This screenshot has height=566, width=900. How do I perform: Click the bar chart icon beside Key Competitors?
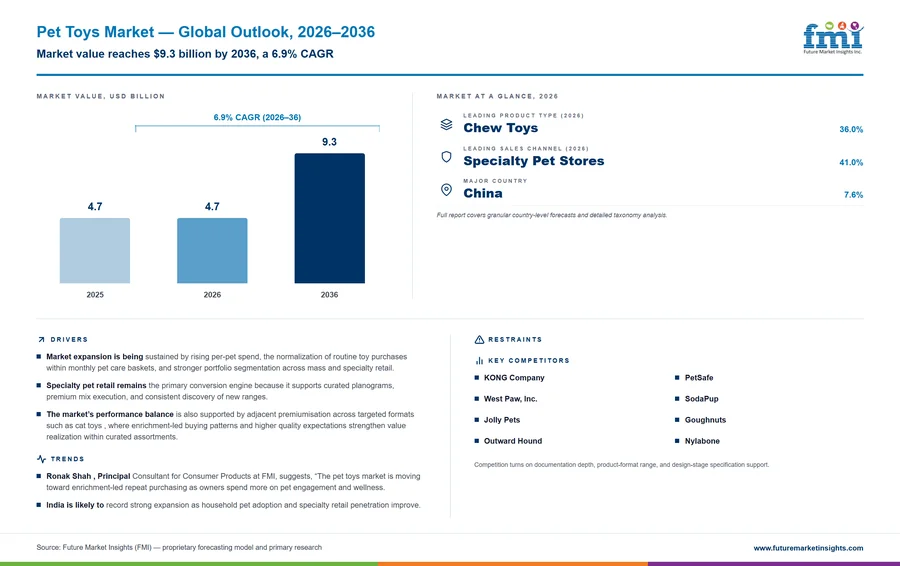pyautogui.click(x=479, y=360)
